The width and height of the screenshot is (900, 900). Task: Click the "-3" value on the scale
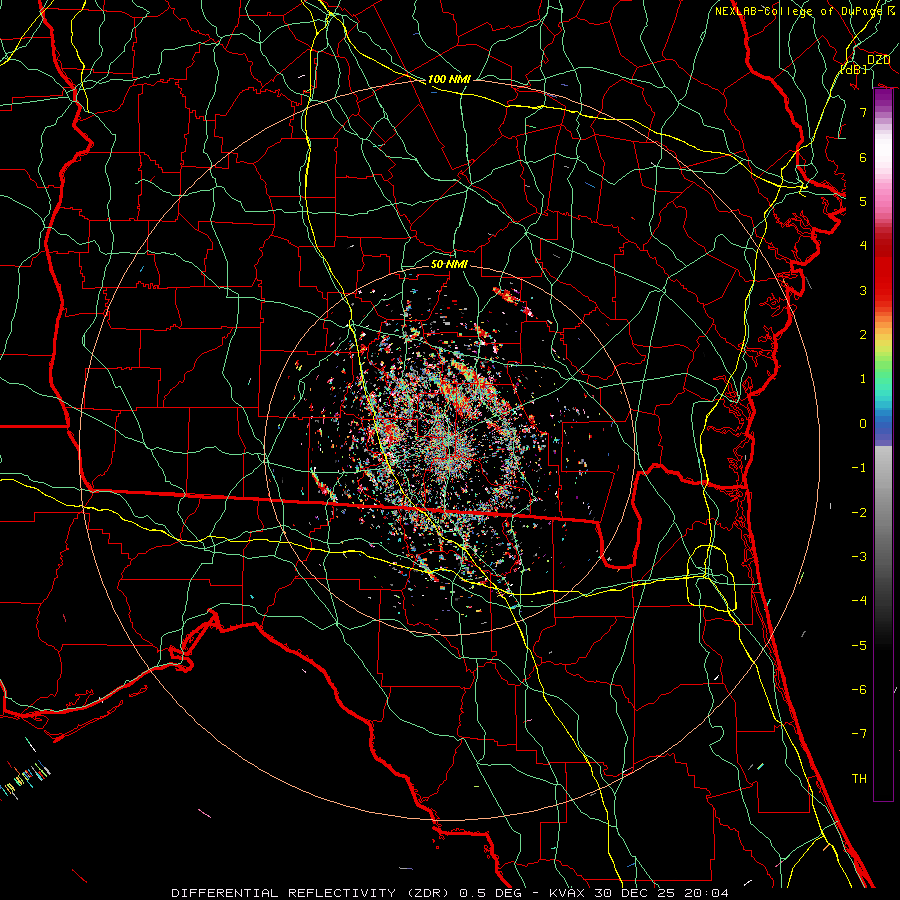point(859,557)
